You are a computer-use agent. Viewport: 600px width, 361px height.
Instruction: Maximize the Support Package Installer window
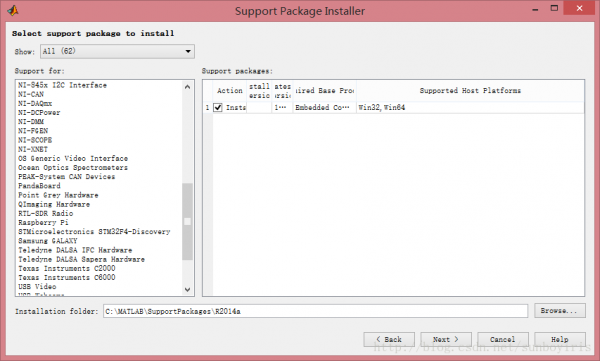[x=554, y=8]
